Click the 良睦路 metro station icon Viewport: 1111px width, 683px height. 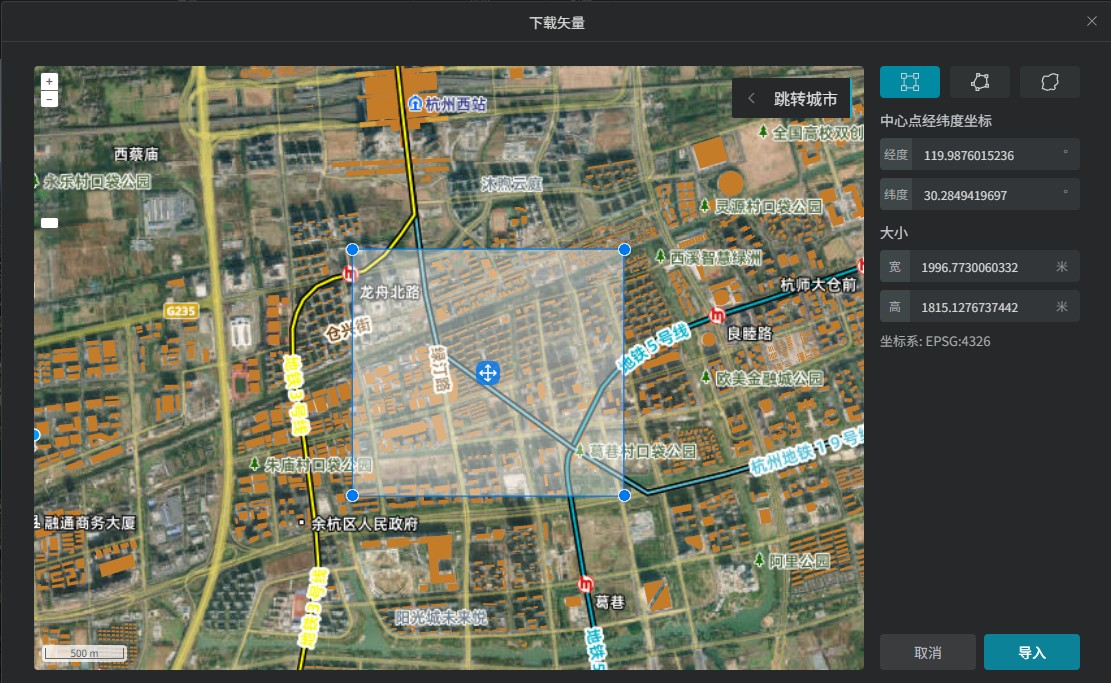tap(716, 316)
